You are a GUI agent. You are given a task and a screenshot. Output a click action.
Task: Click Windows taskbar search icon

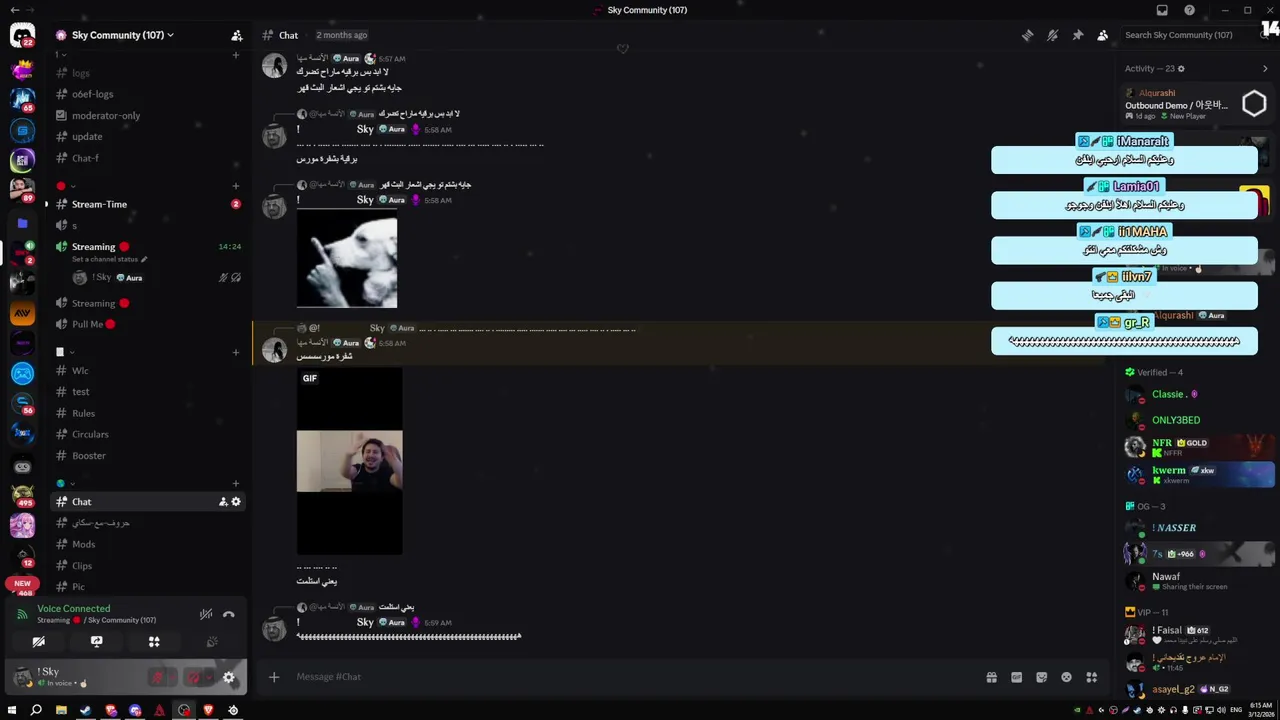click(x=36, y=710)
